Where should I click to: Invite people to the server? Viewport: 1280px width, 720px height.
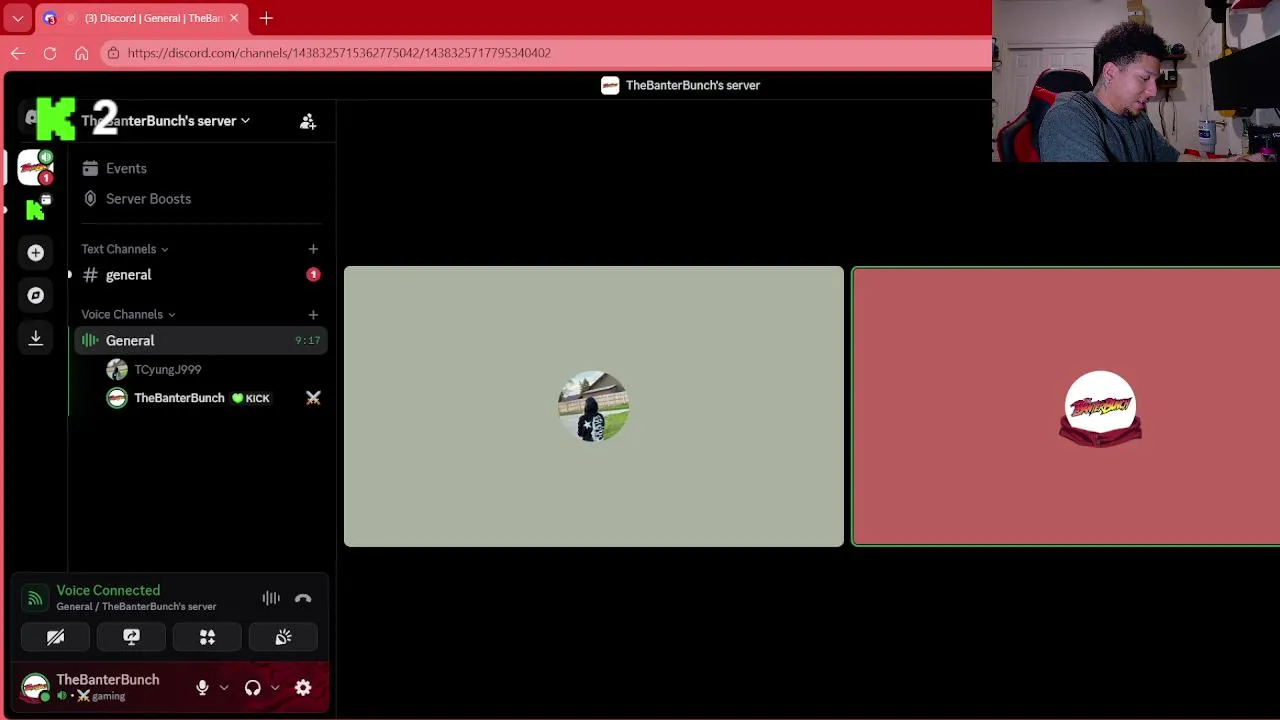(x=308, y=121)
